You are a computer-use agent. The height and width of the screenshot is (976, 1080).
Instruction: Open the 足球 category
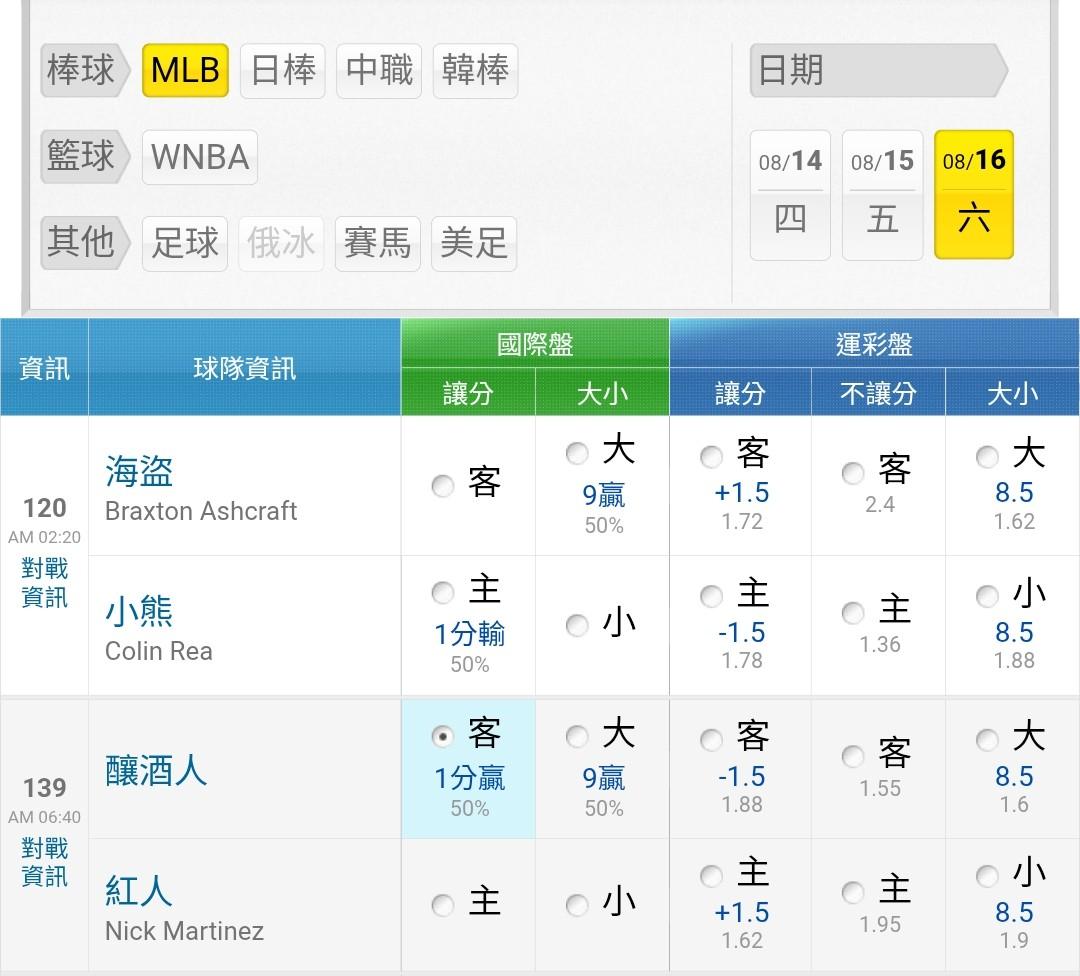(185, 243)
